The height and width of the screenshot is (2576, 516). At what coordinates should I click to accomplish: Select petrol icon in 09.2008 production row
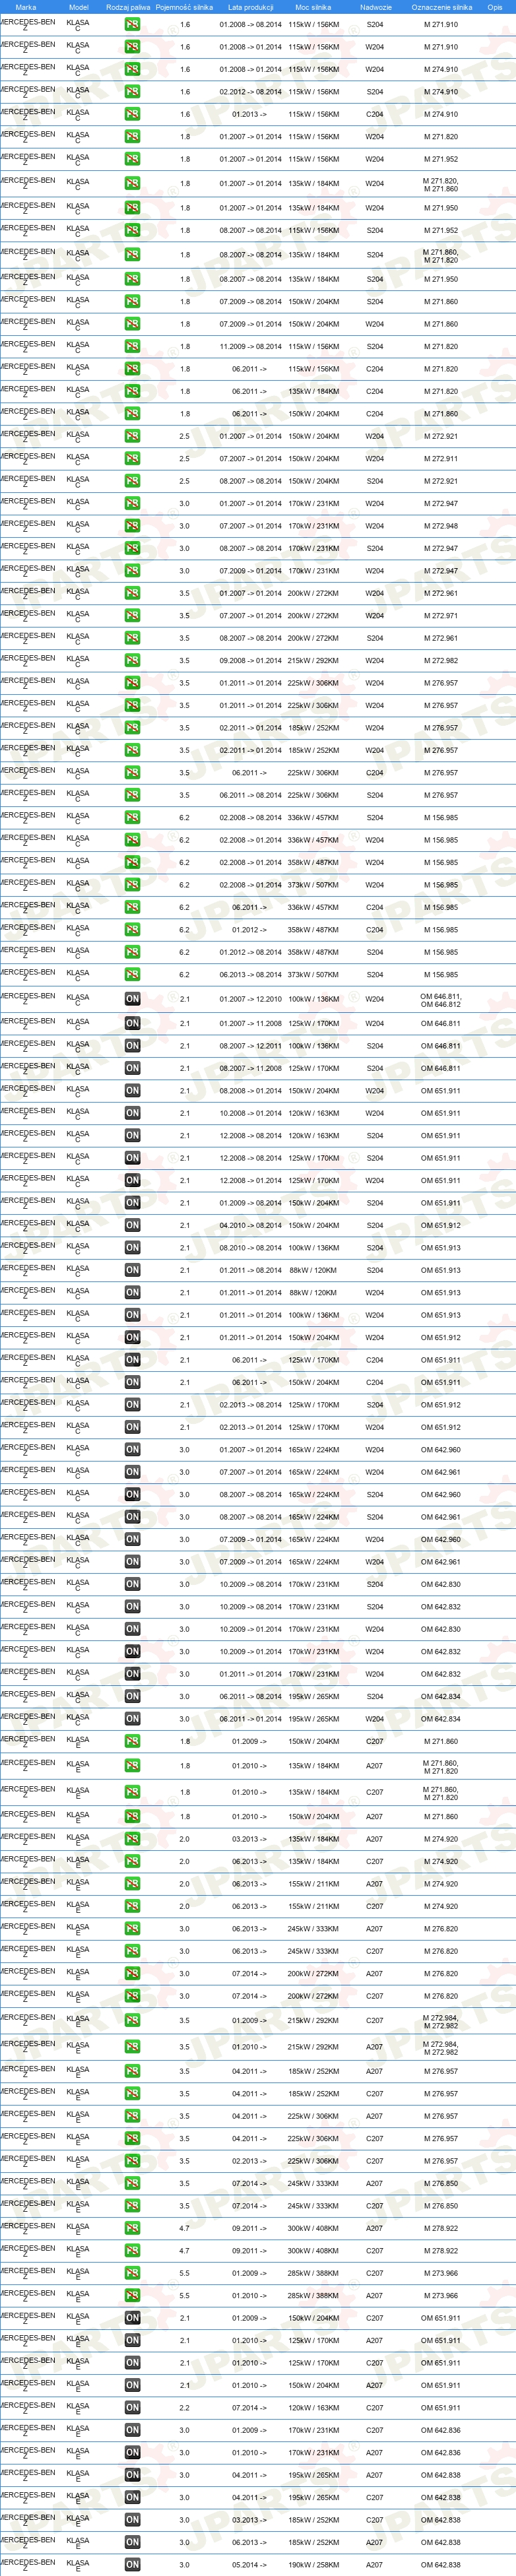132,661
